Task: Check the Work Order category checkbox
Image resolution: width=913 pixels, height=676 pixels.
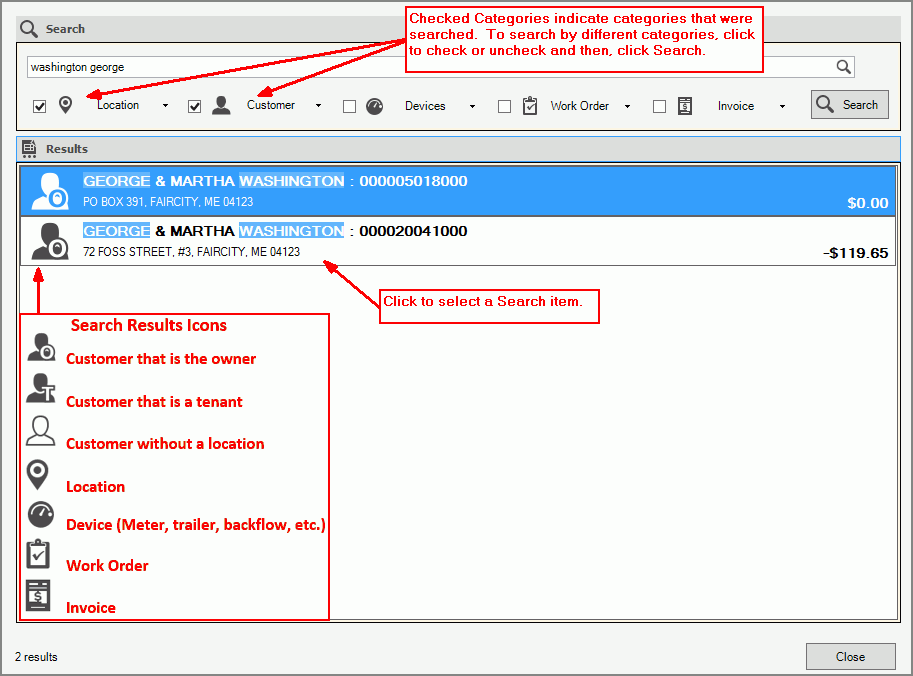Action: click(x=504, y=107)
